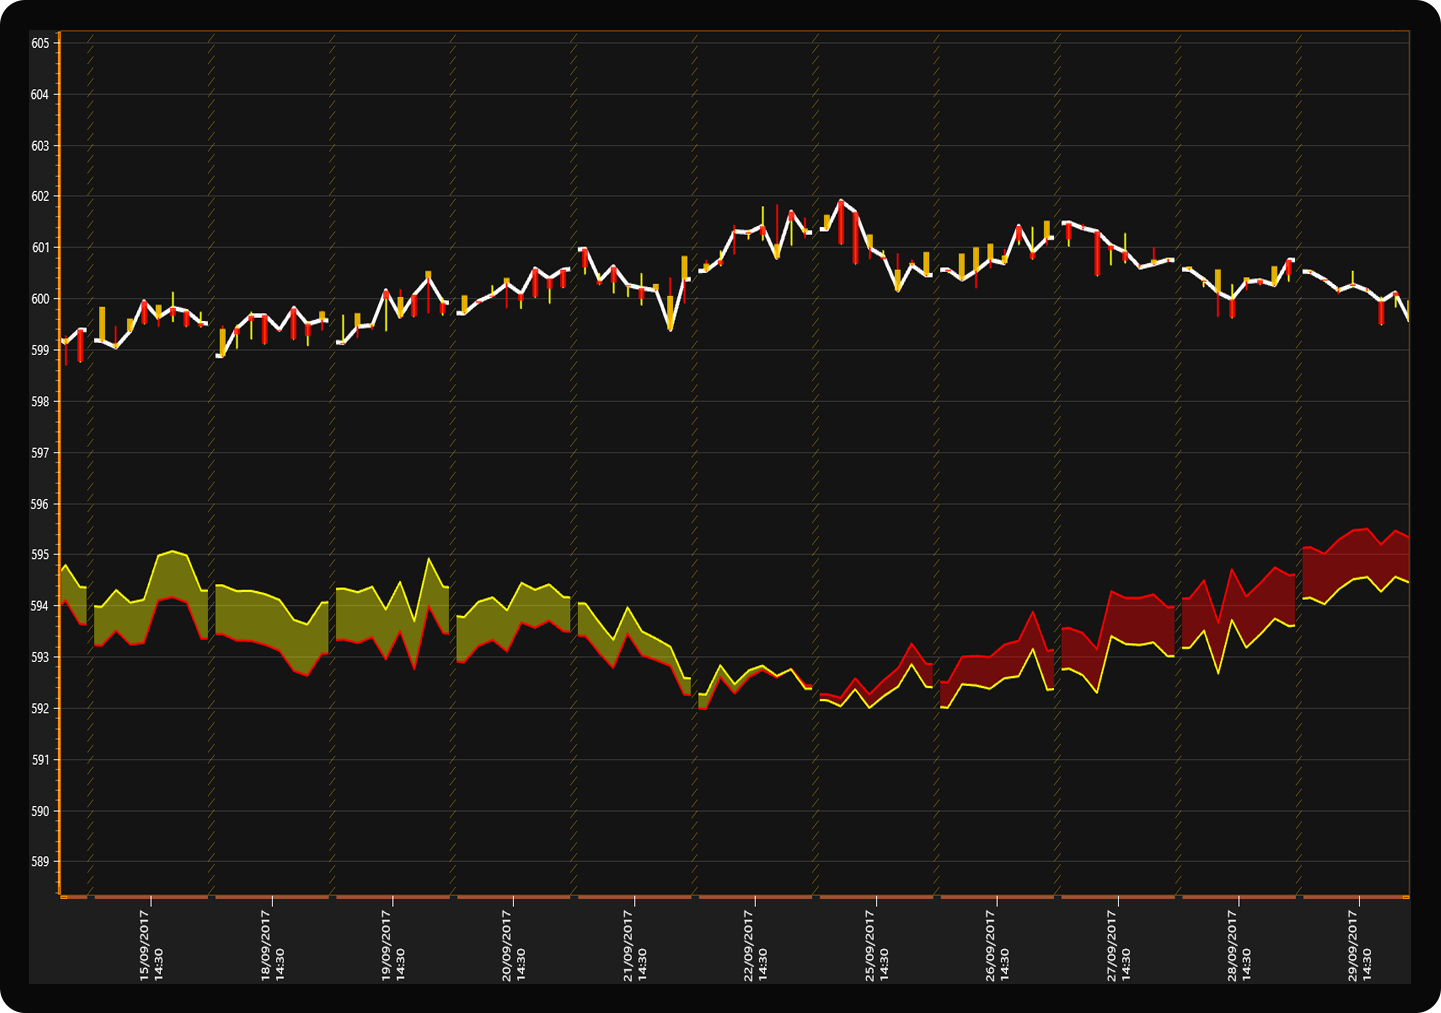
Task: Select the 28/09/2017 date on the x-axis
Action: tap(1239, 945)
